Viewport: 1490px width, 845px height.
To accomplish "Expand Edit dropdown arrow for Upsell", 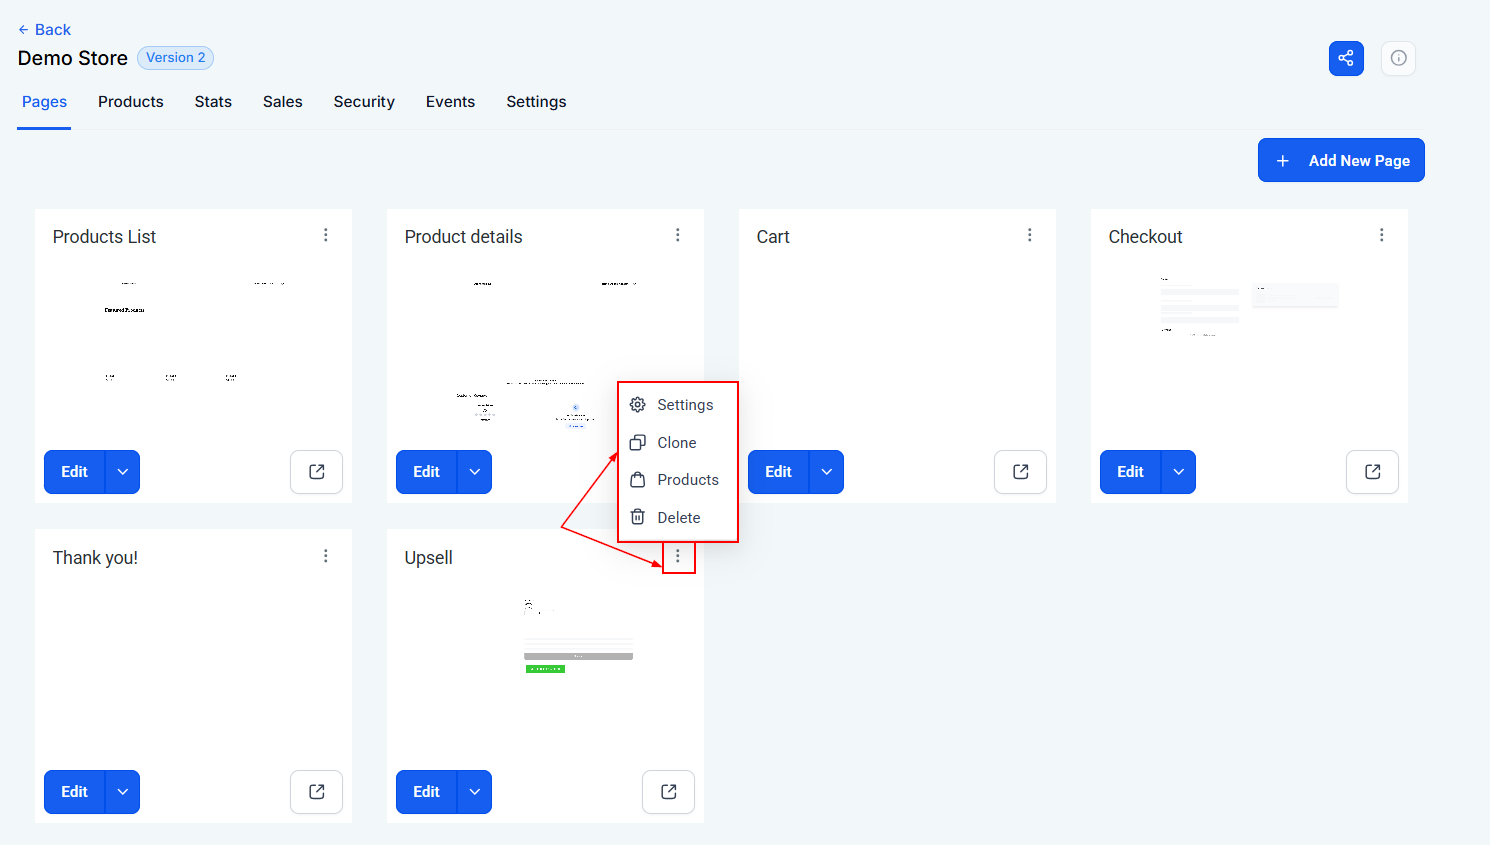I will coord(474,792).
